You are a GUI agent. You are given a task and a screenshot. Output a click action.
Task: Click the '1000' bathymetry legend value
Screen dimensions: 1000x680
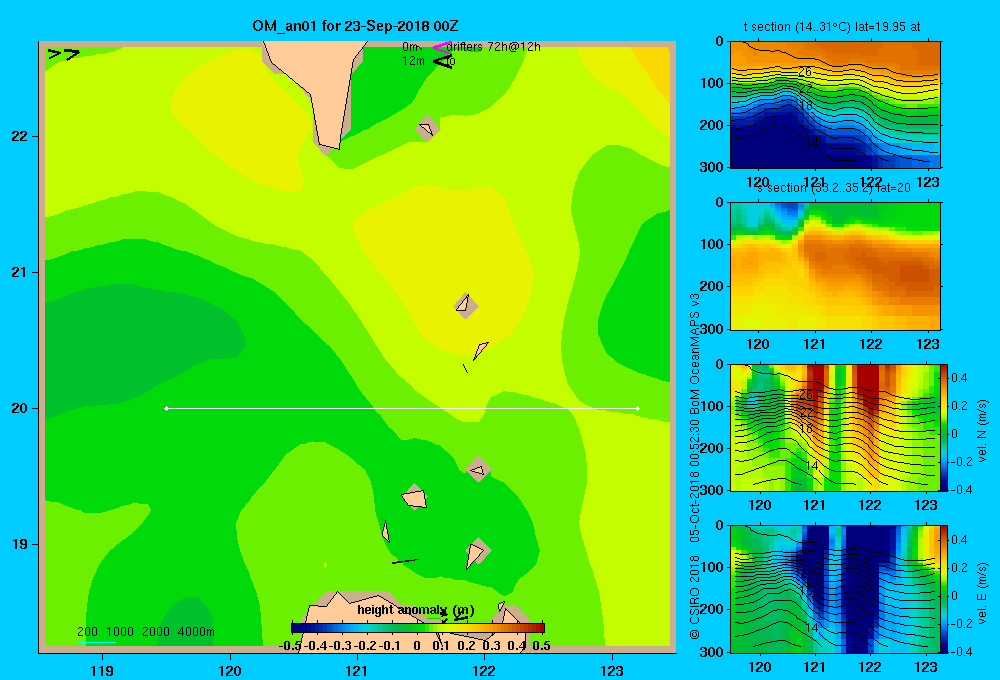pyautogui.click(x=120, y=632)
